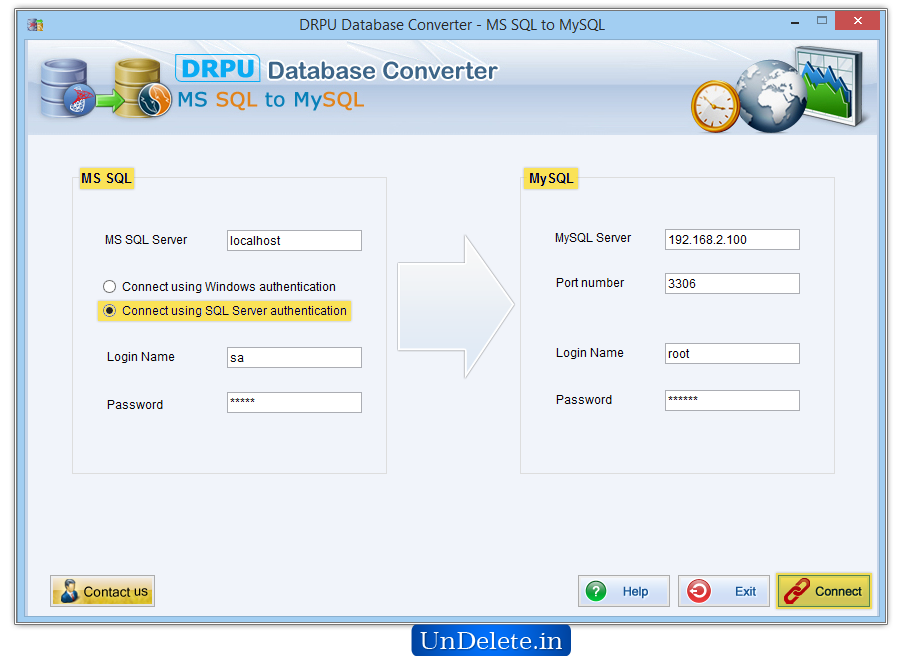
Task: Click the database conversion logo in banner
Action: (x=106, y=88)
